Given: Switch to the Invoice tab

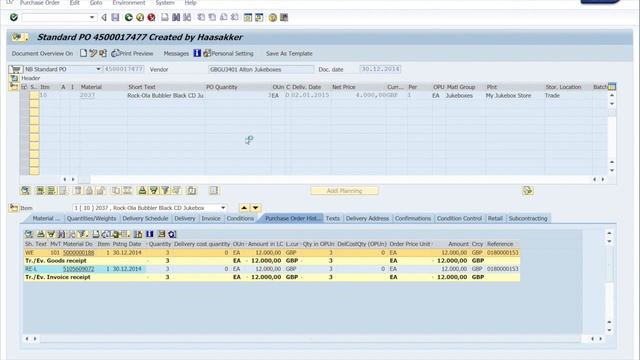Looking at the screenshot, I should [x=211, y=218].
